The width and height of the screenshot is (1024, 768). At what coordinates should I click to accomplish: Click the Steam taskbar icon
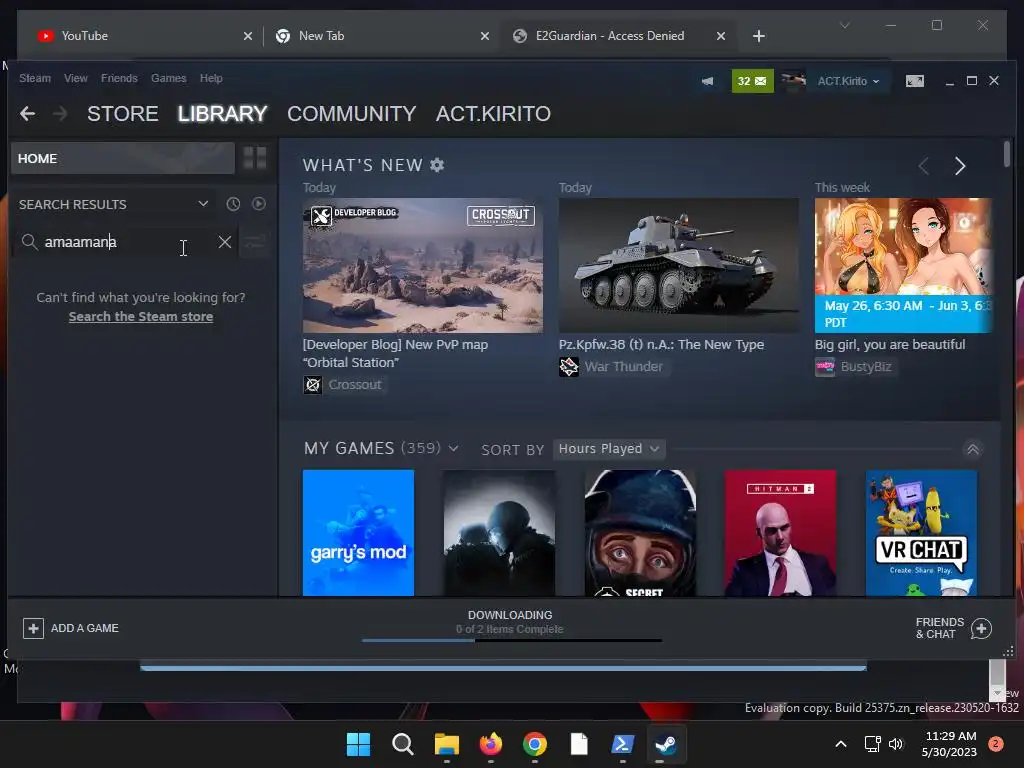(666, 744)
